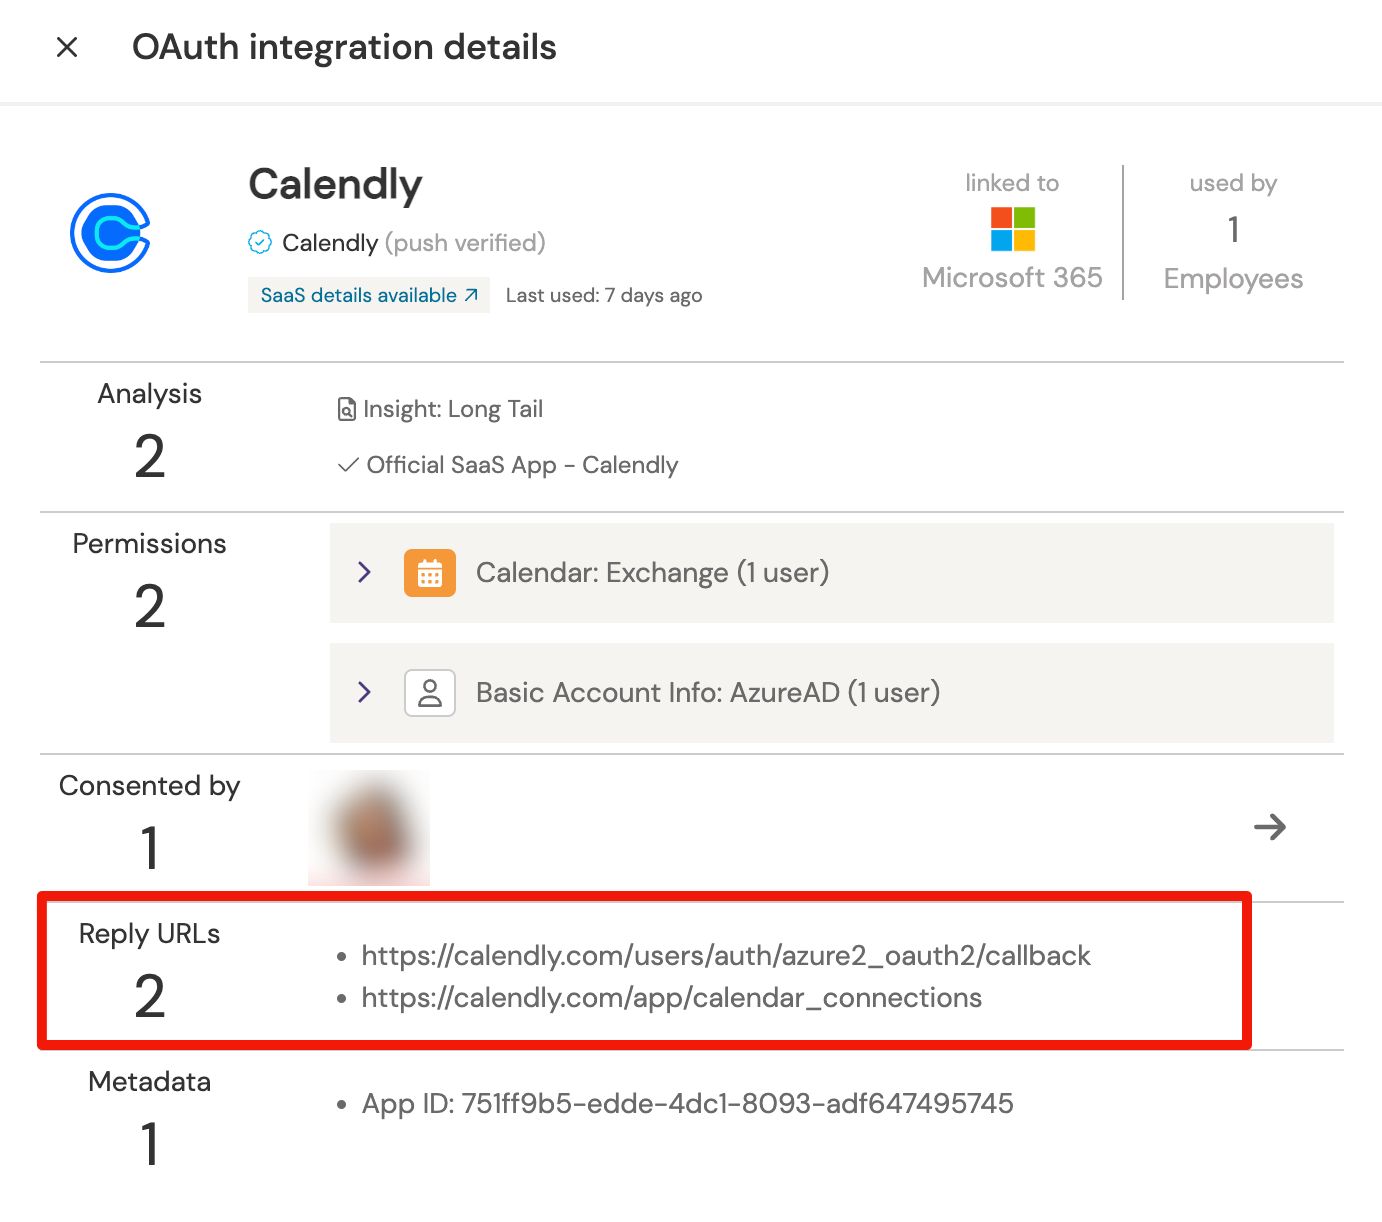The height and width of the screenshot is (1222, 1382).
Task: Click 'Official SaaS App – Calendly' text
Action: point(522,465)
